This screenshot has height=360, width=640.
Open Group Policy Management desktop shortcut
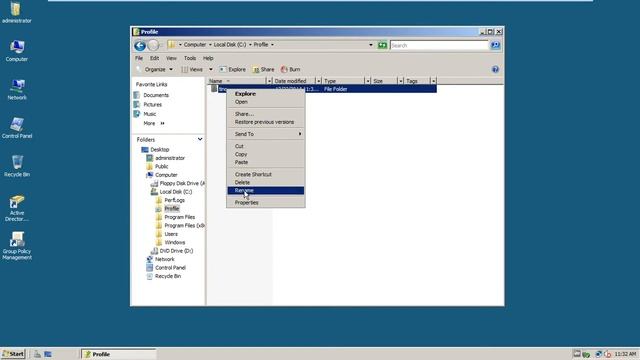[x=17, y=246]
